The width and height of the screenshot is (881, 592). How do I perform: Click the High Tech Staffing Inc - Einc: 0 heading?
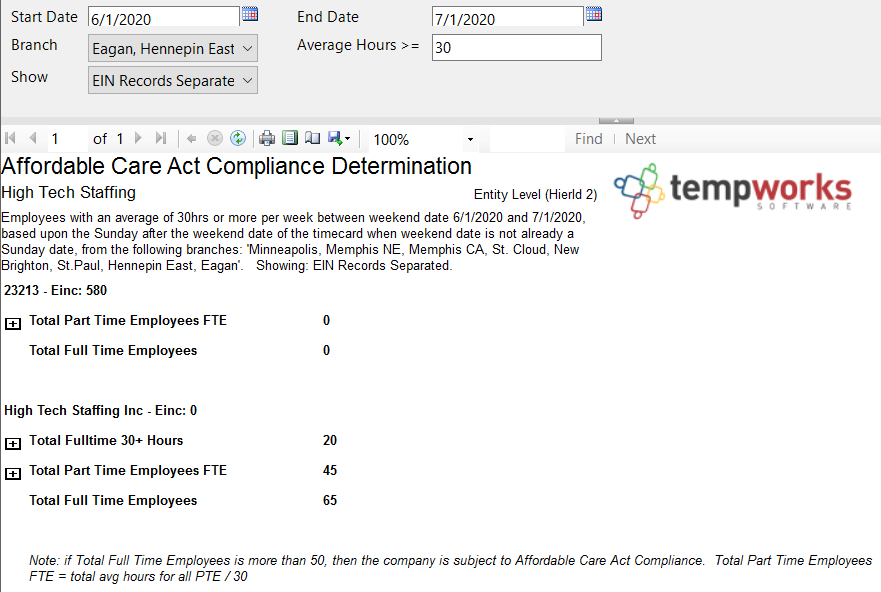tap(101, 411)
